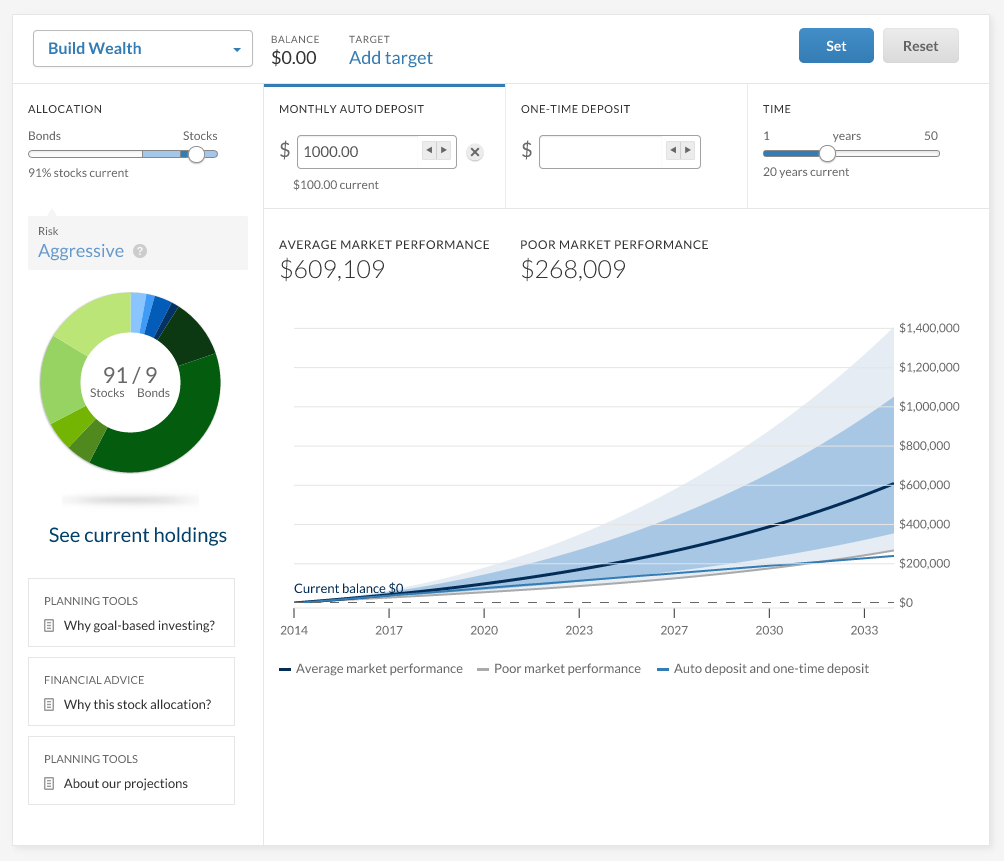Open Why goal-based investing? article
The width and height of the screenshot is (1004, 861).
click(x=139, y=625)
